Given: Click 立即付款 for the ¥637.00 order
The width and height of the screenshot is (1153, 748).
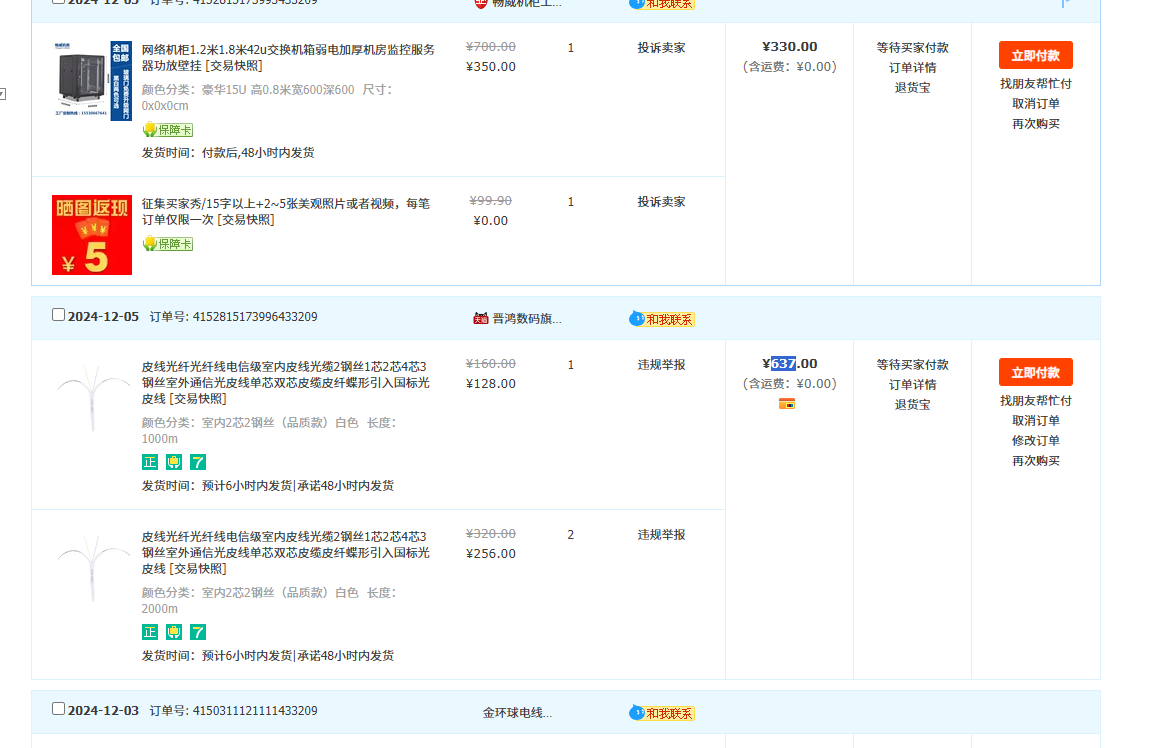Looking at the screenshot, I should coord(1035,372).
